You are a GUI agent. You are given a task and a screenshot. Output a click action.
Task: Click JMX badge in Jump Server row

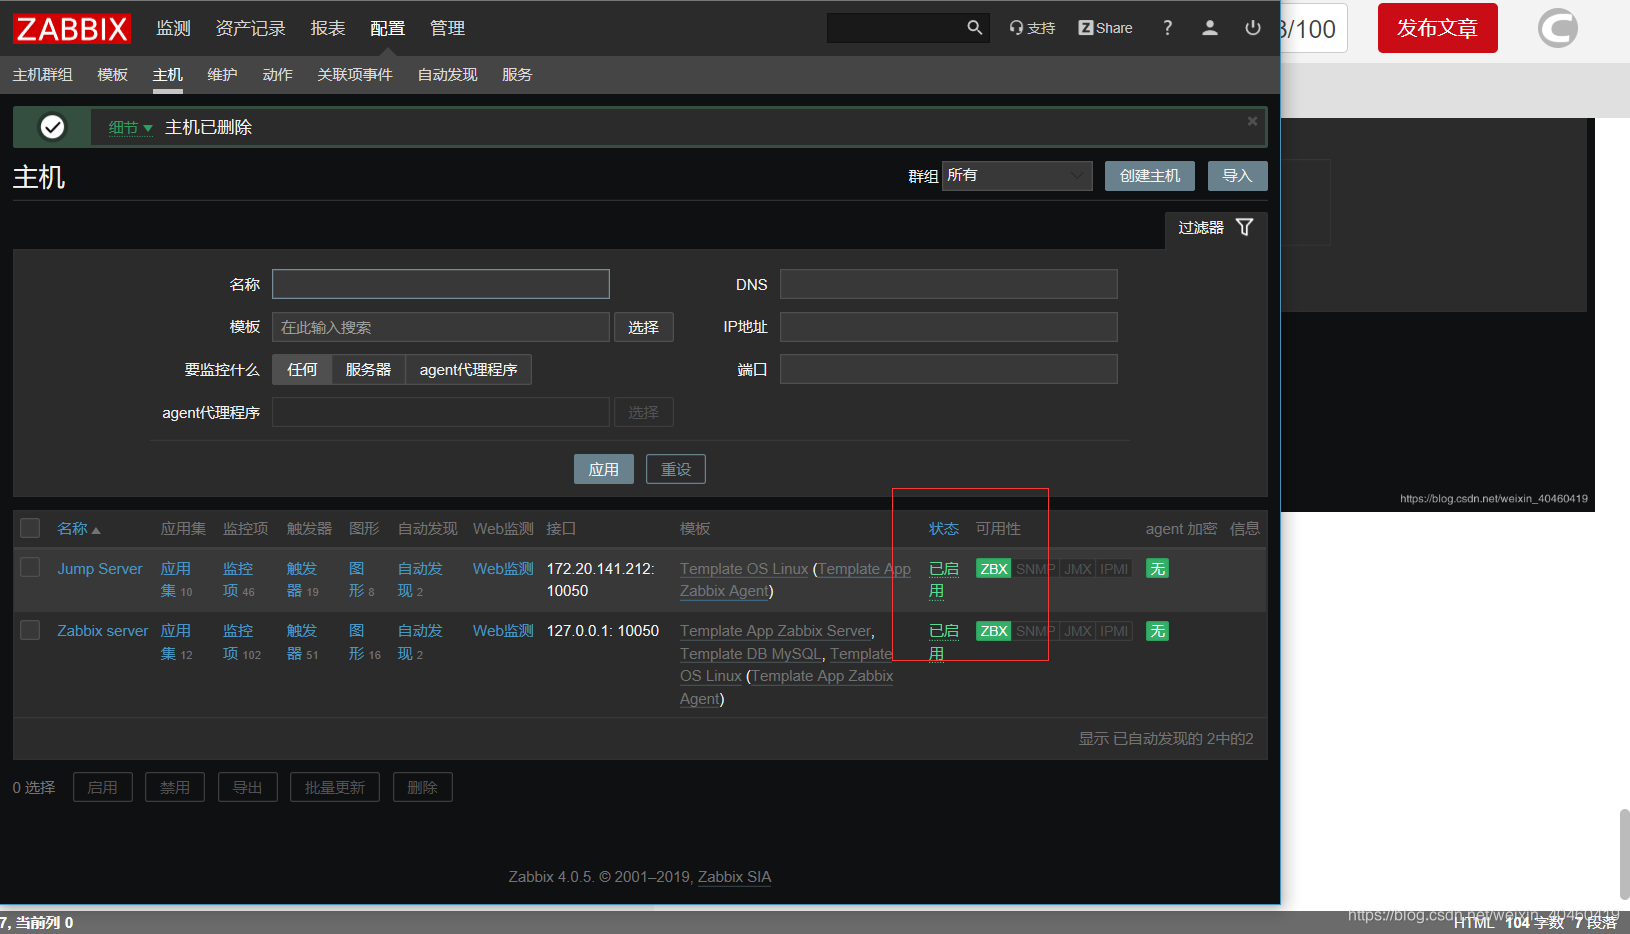[1077, 569]
